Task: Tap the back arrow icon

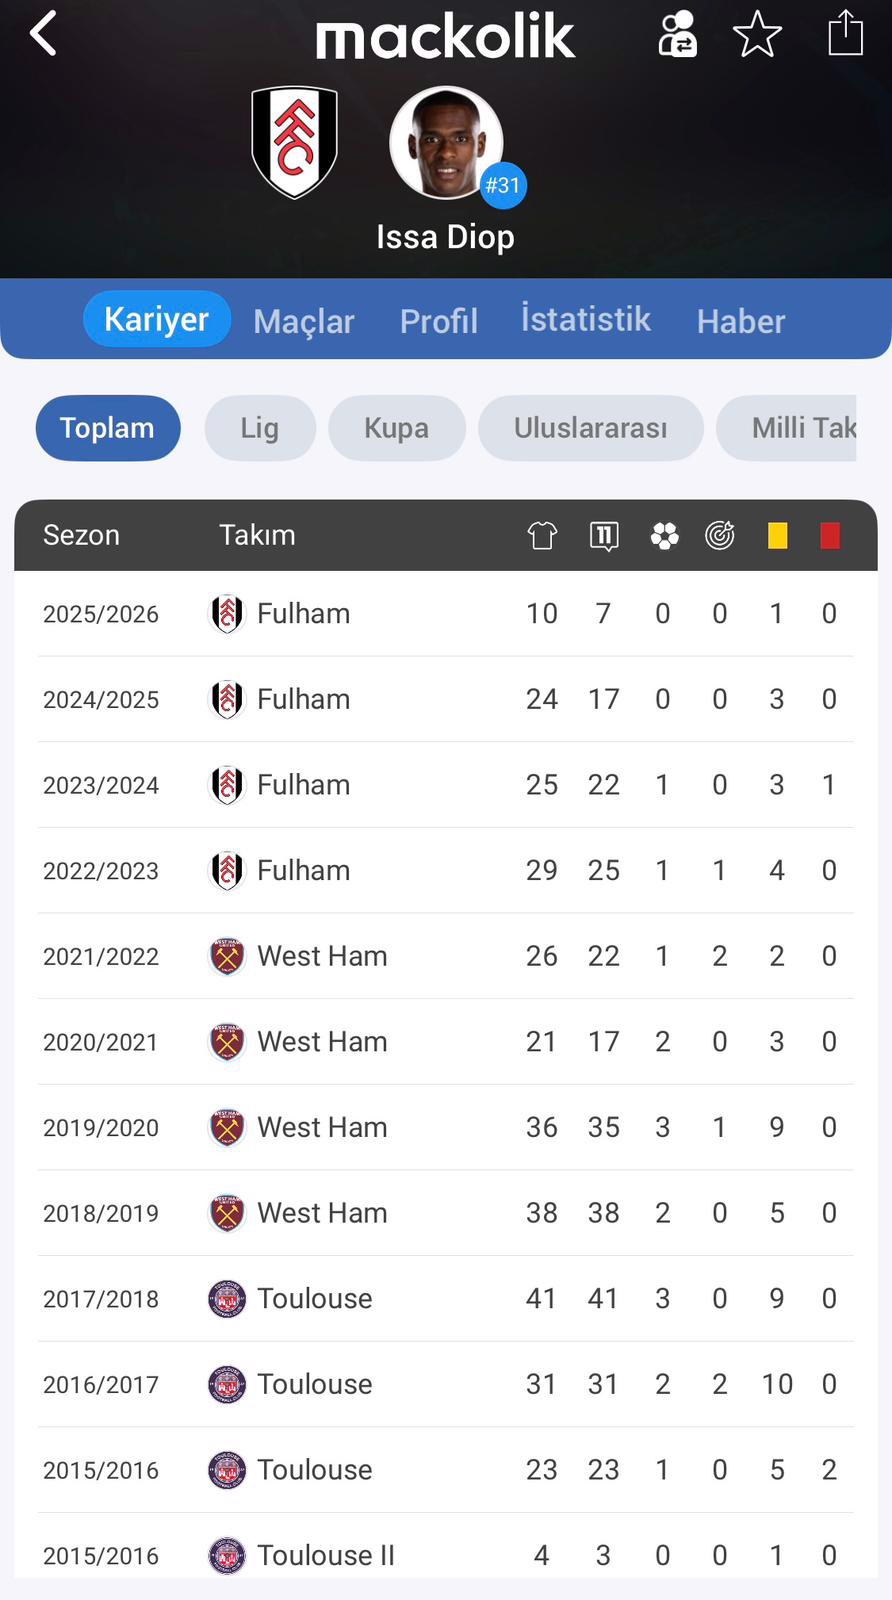Action: [44, 35]
